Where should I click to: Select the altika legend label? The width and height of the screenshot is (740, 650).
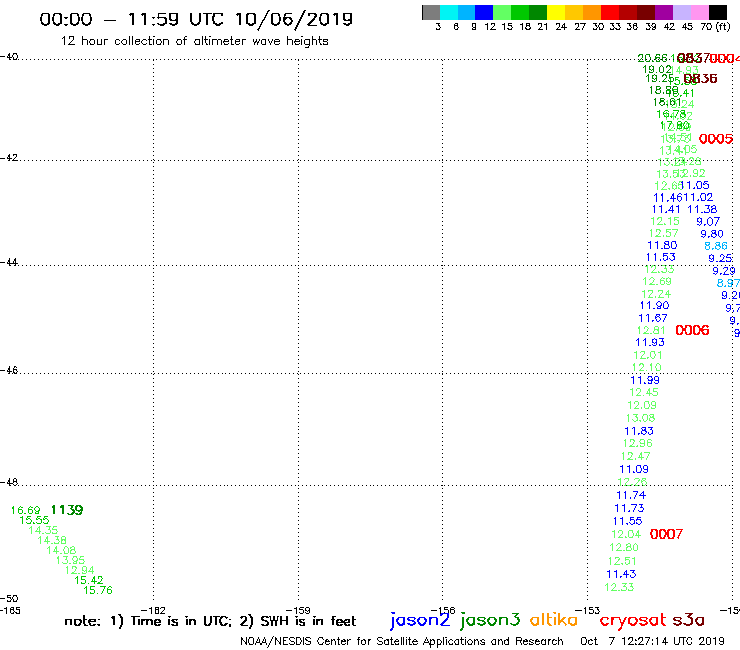coord(553,619)
